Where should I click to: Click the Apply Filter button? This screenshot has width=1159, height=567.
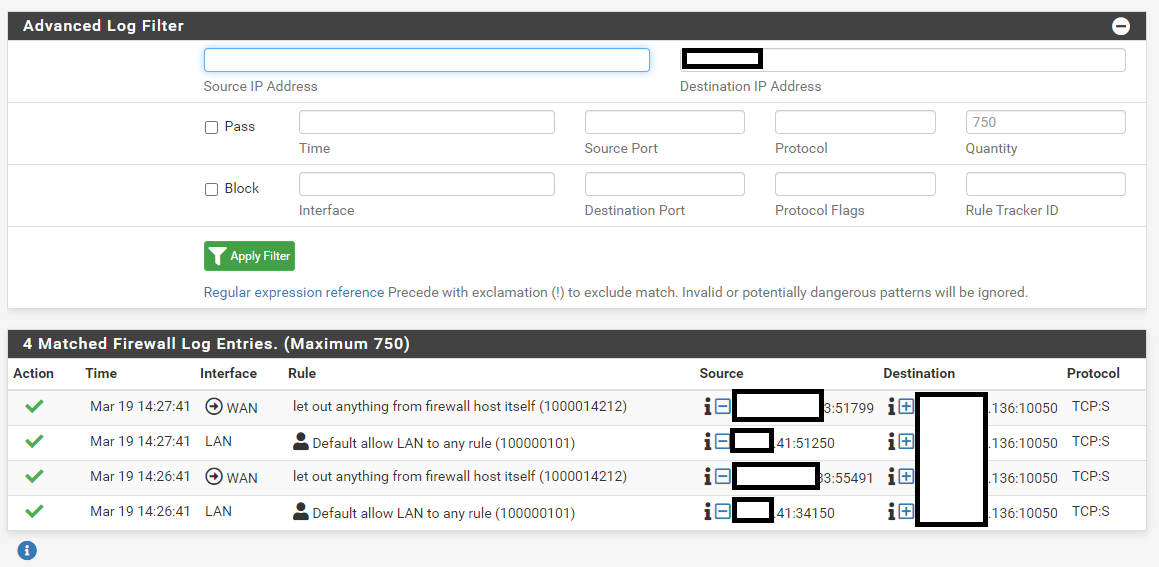pyautogui.click(x=249, y=256)
